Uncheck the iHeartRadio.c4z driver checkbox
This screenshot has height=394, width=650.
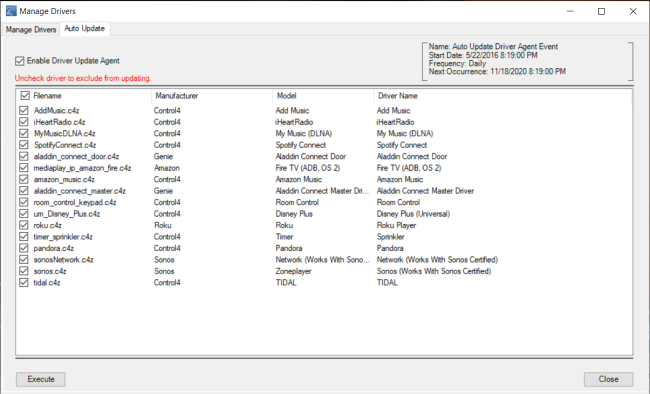(x=24, y=122)
